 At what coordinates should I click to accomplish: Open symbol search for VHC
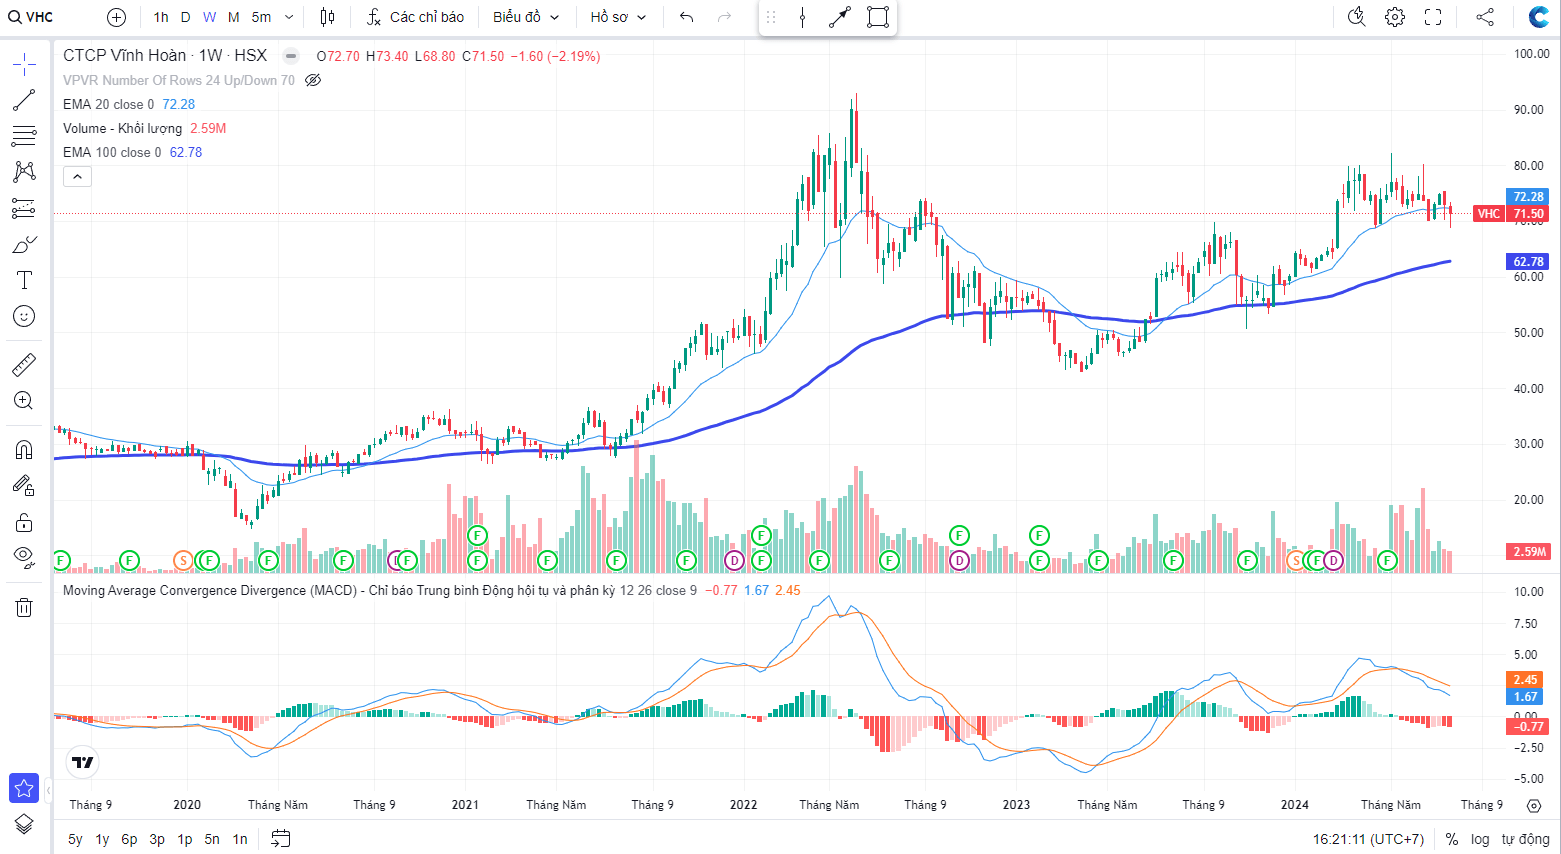click(x=32, y=17)
